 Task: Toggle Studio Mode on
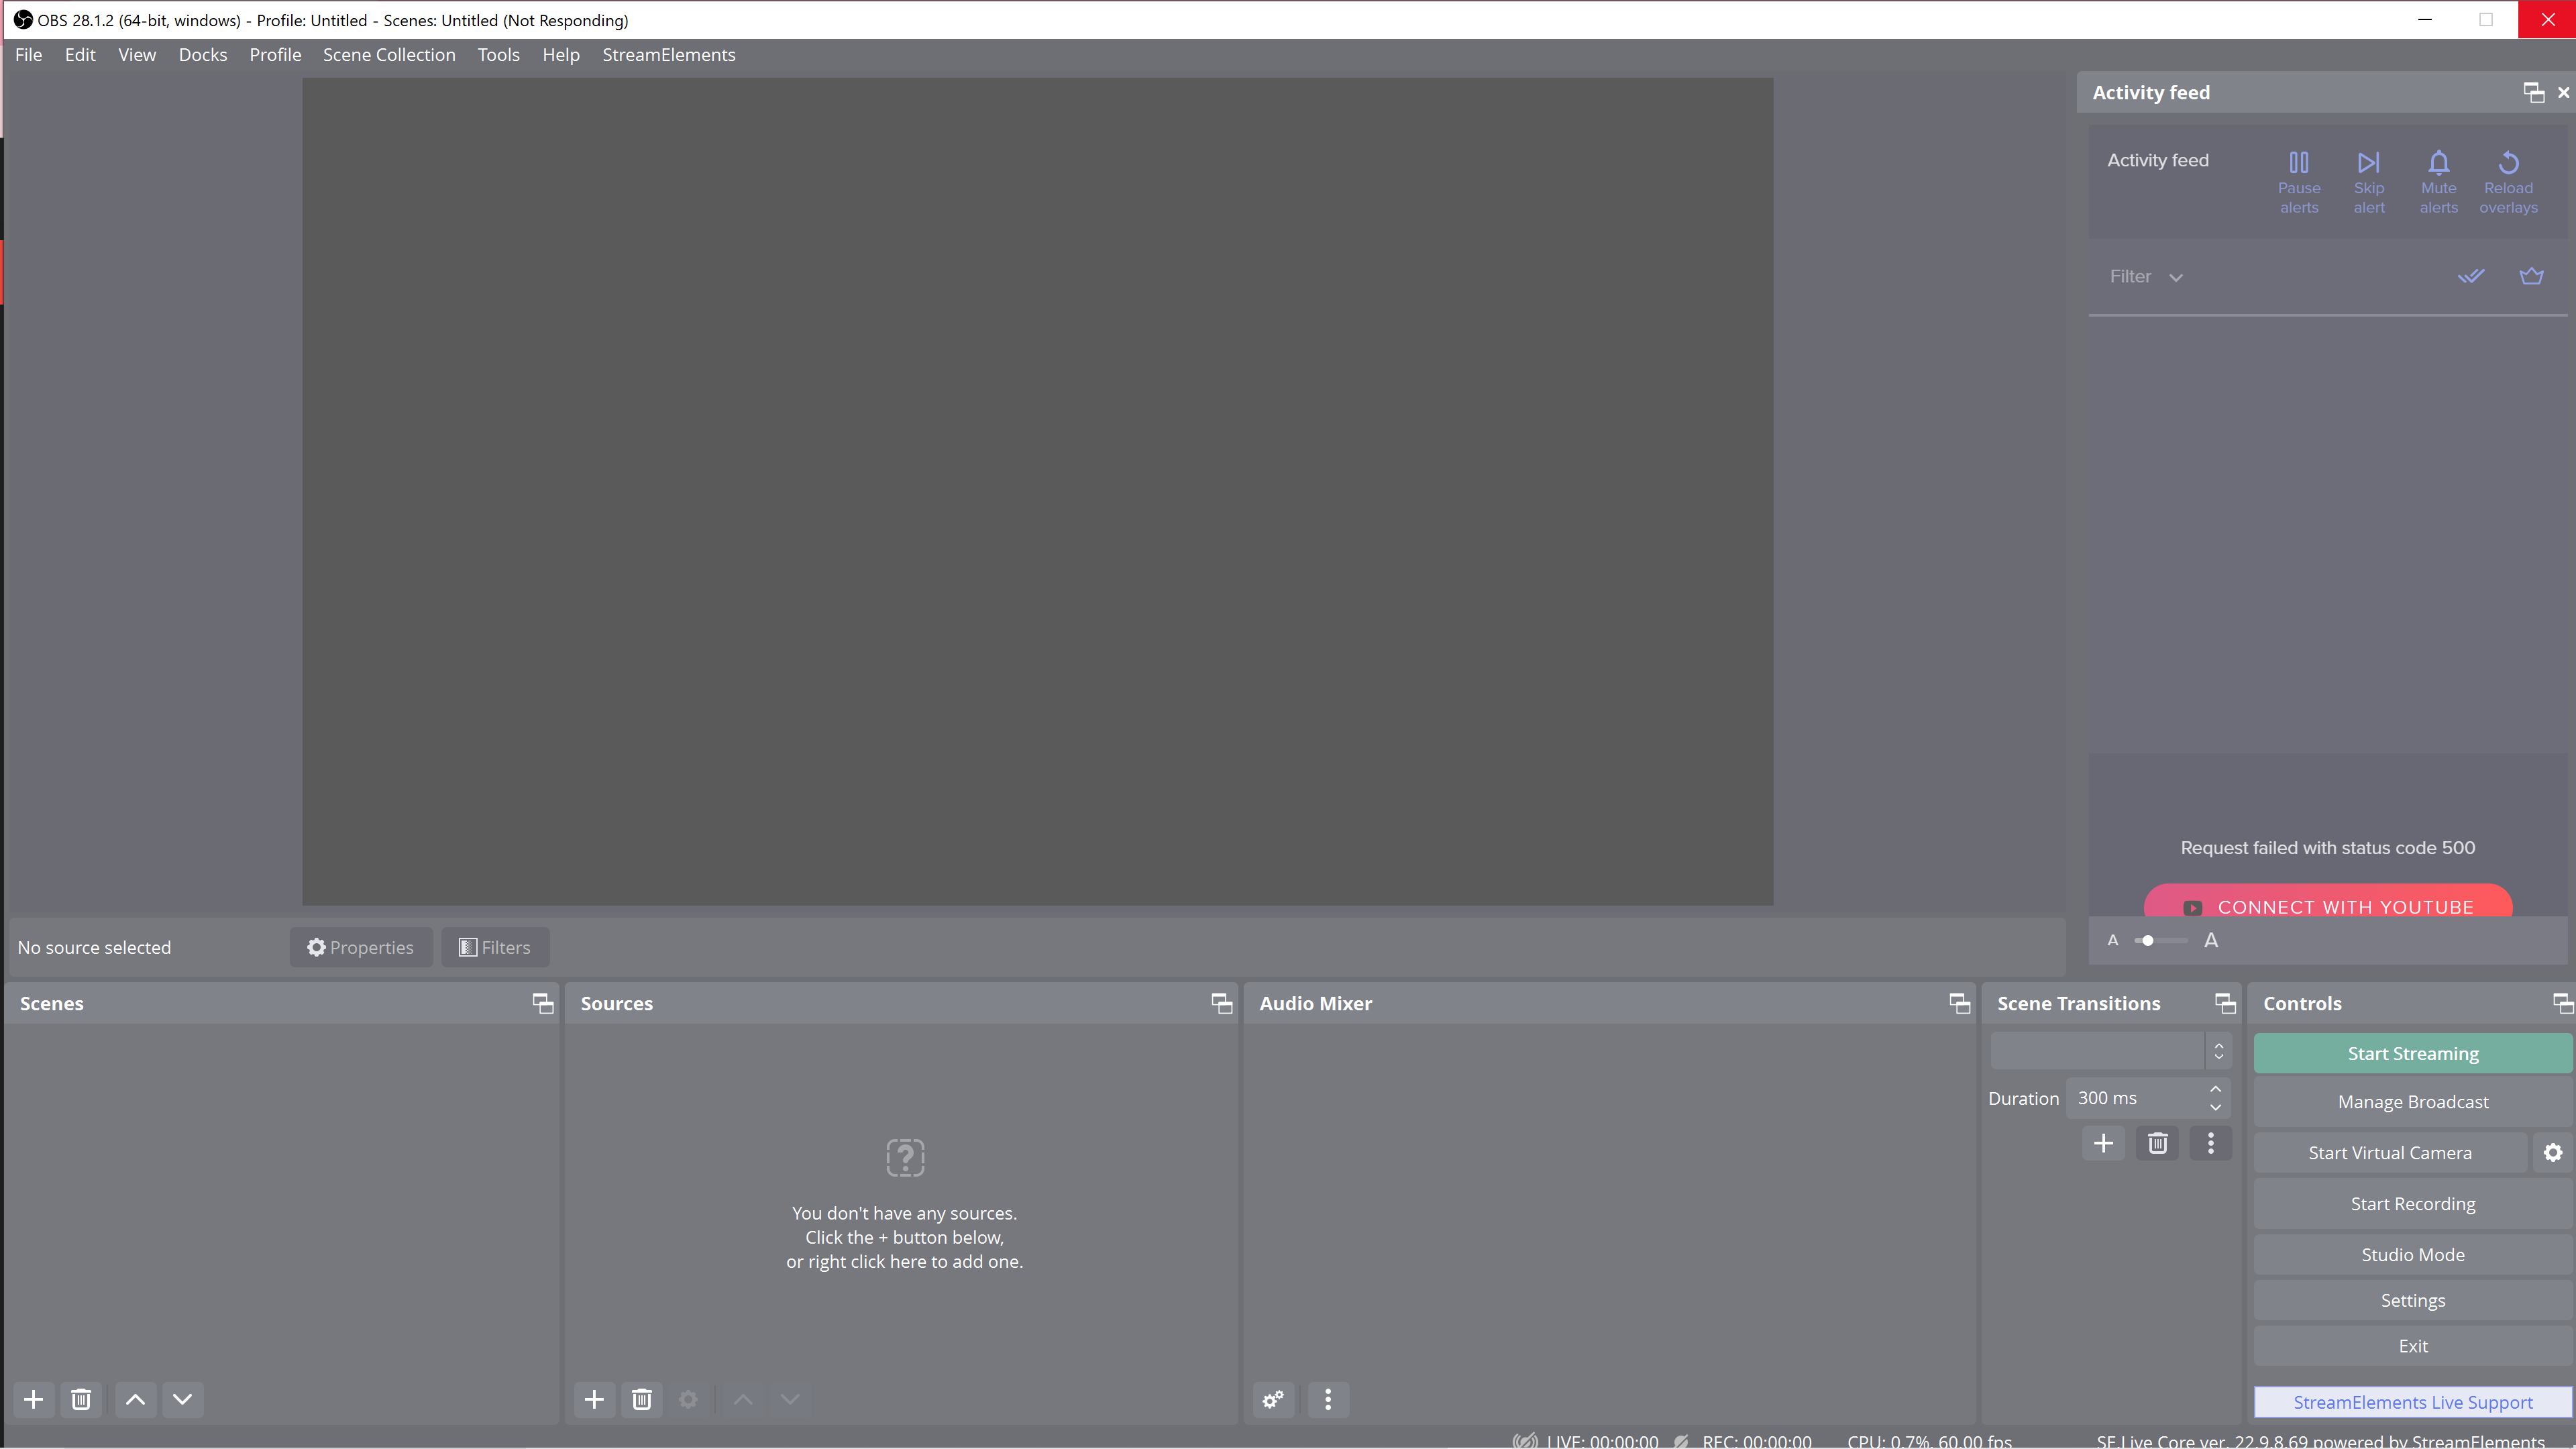(2412, 1255)
